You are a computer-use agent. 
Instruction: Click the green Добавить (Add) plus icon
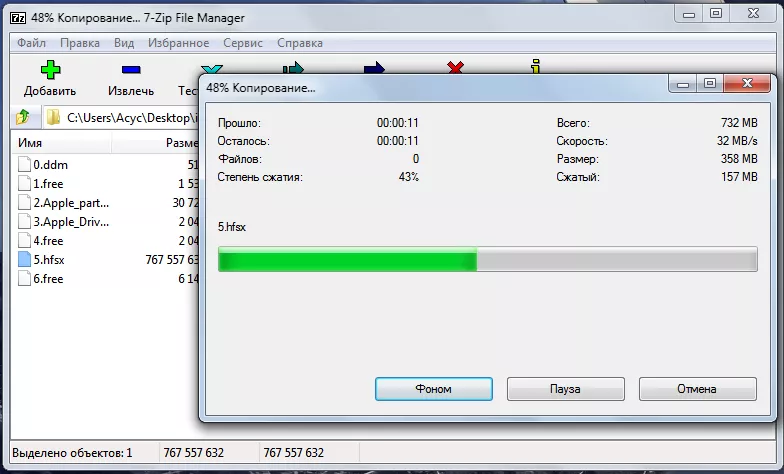(49, 70)
